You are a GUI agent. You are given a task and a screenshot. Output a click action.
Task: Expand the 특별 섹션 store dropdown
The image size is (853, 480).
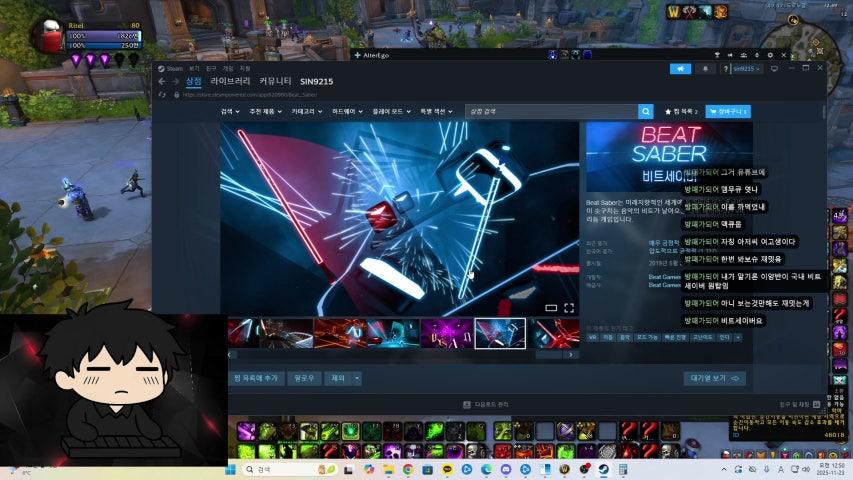click(x=436, y=111)
